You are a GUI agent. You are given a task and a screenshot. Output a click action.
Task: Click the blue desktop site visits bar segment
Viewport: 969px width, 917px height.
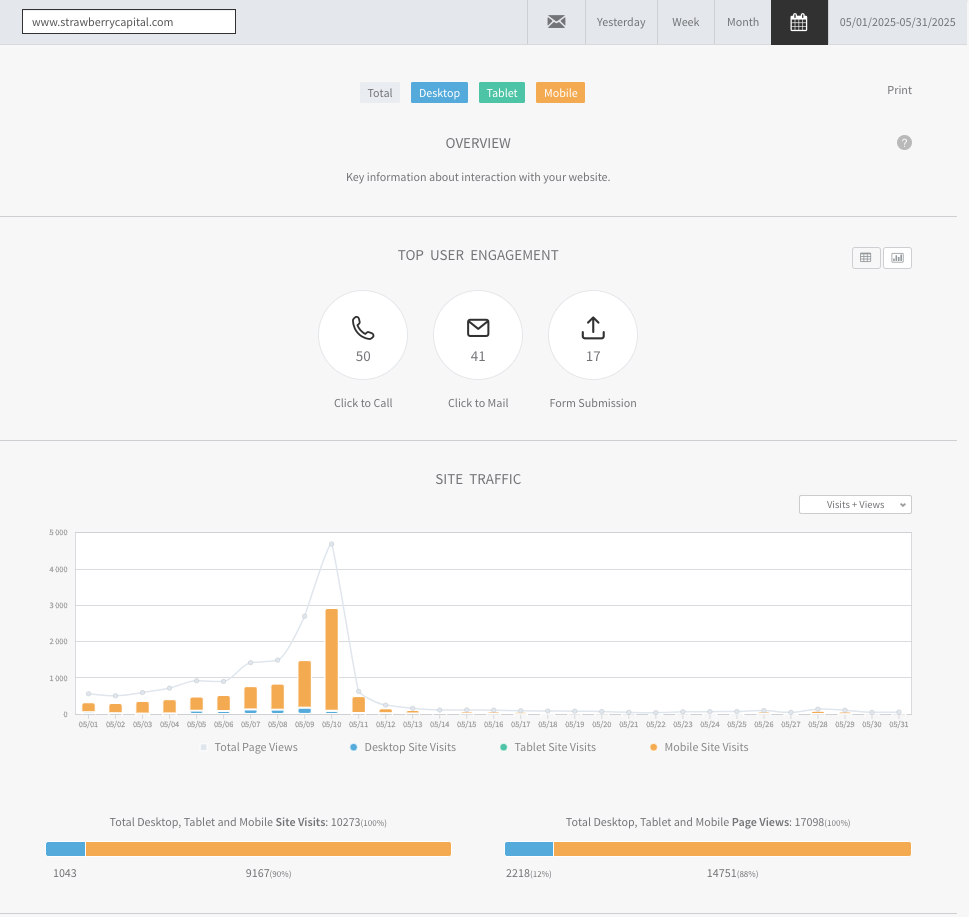point(66,849)
